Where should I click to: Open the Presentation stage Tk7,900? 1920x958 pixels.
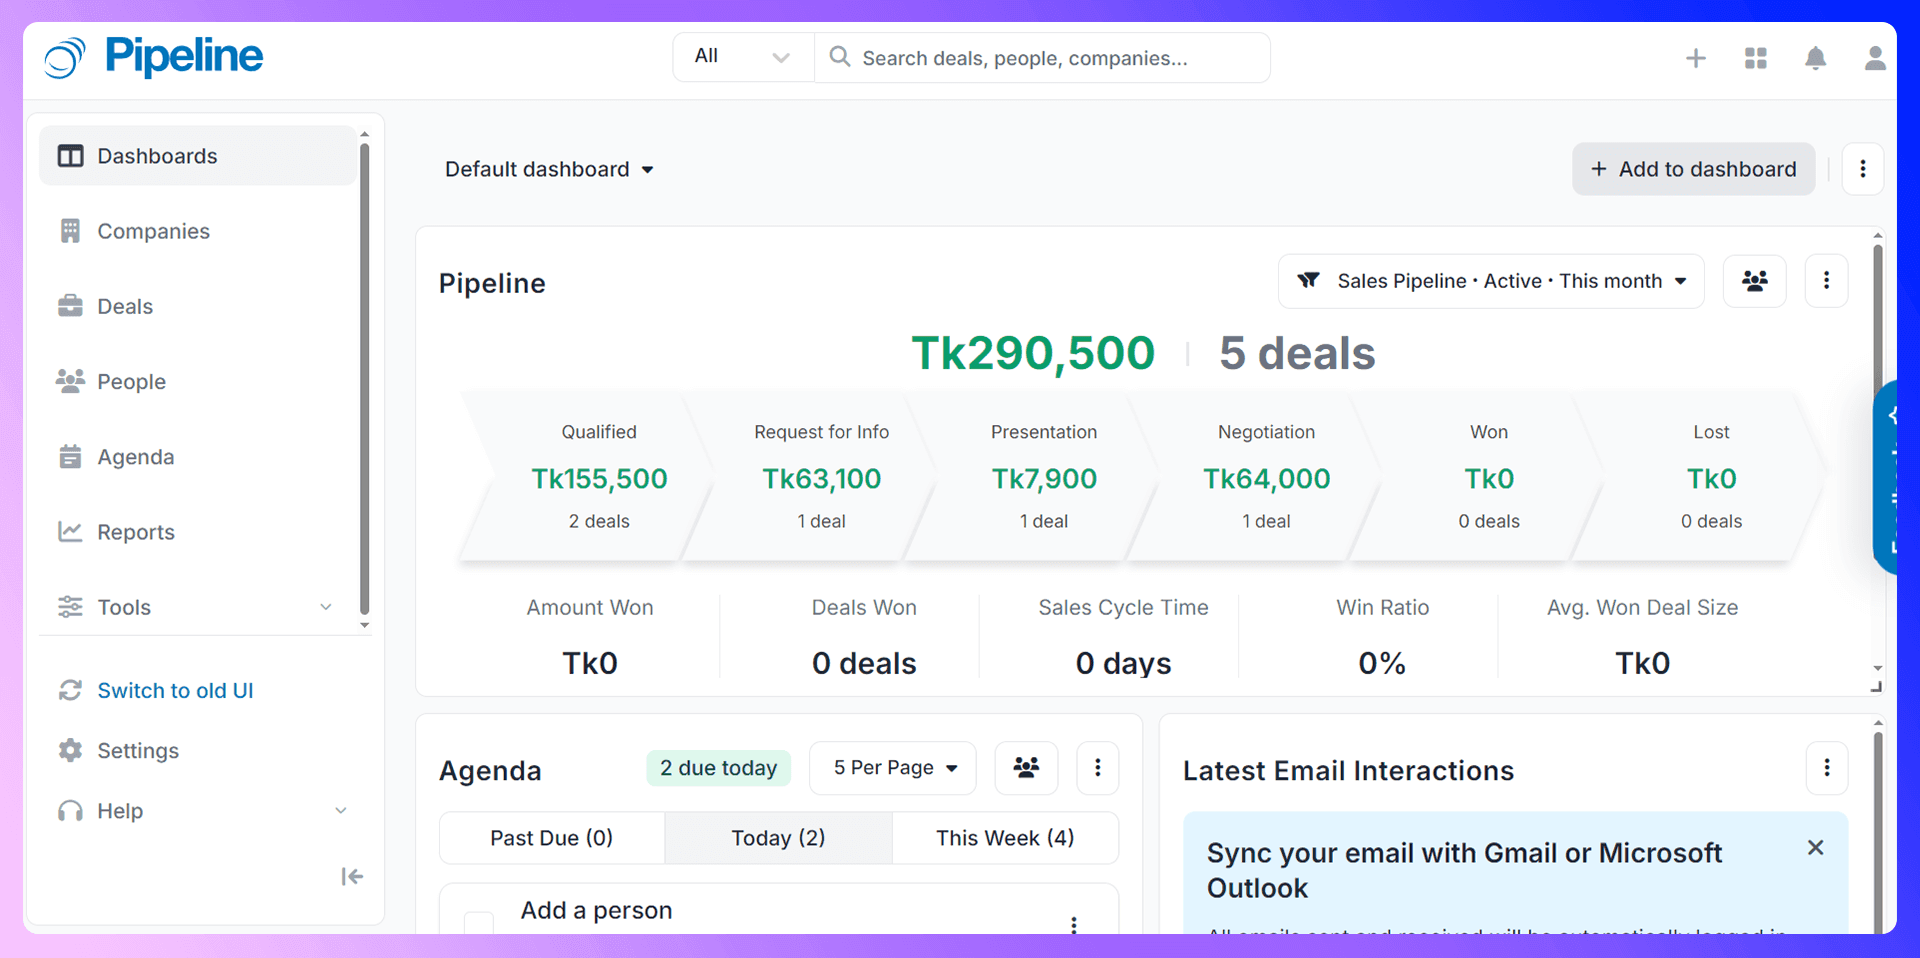[x=1044, y=477]
